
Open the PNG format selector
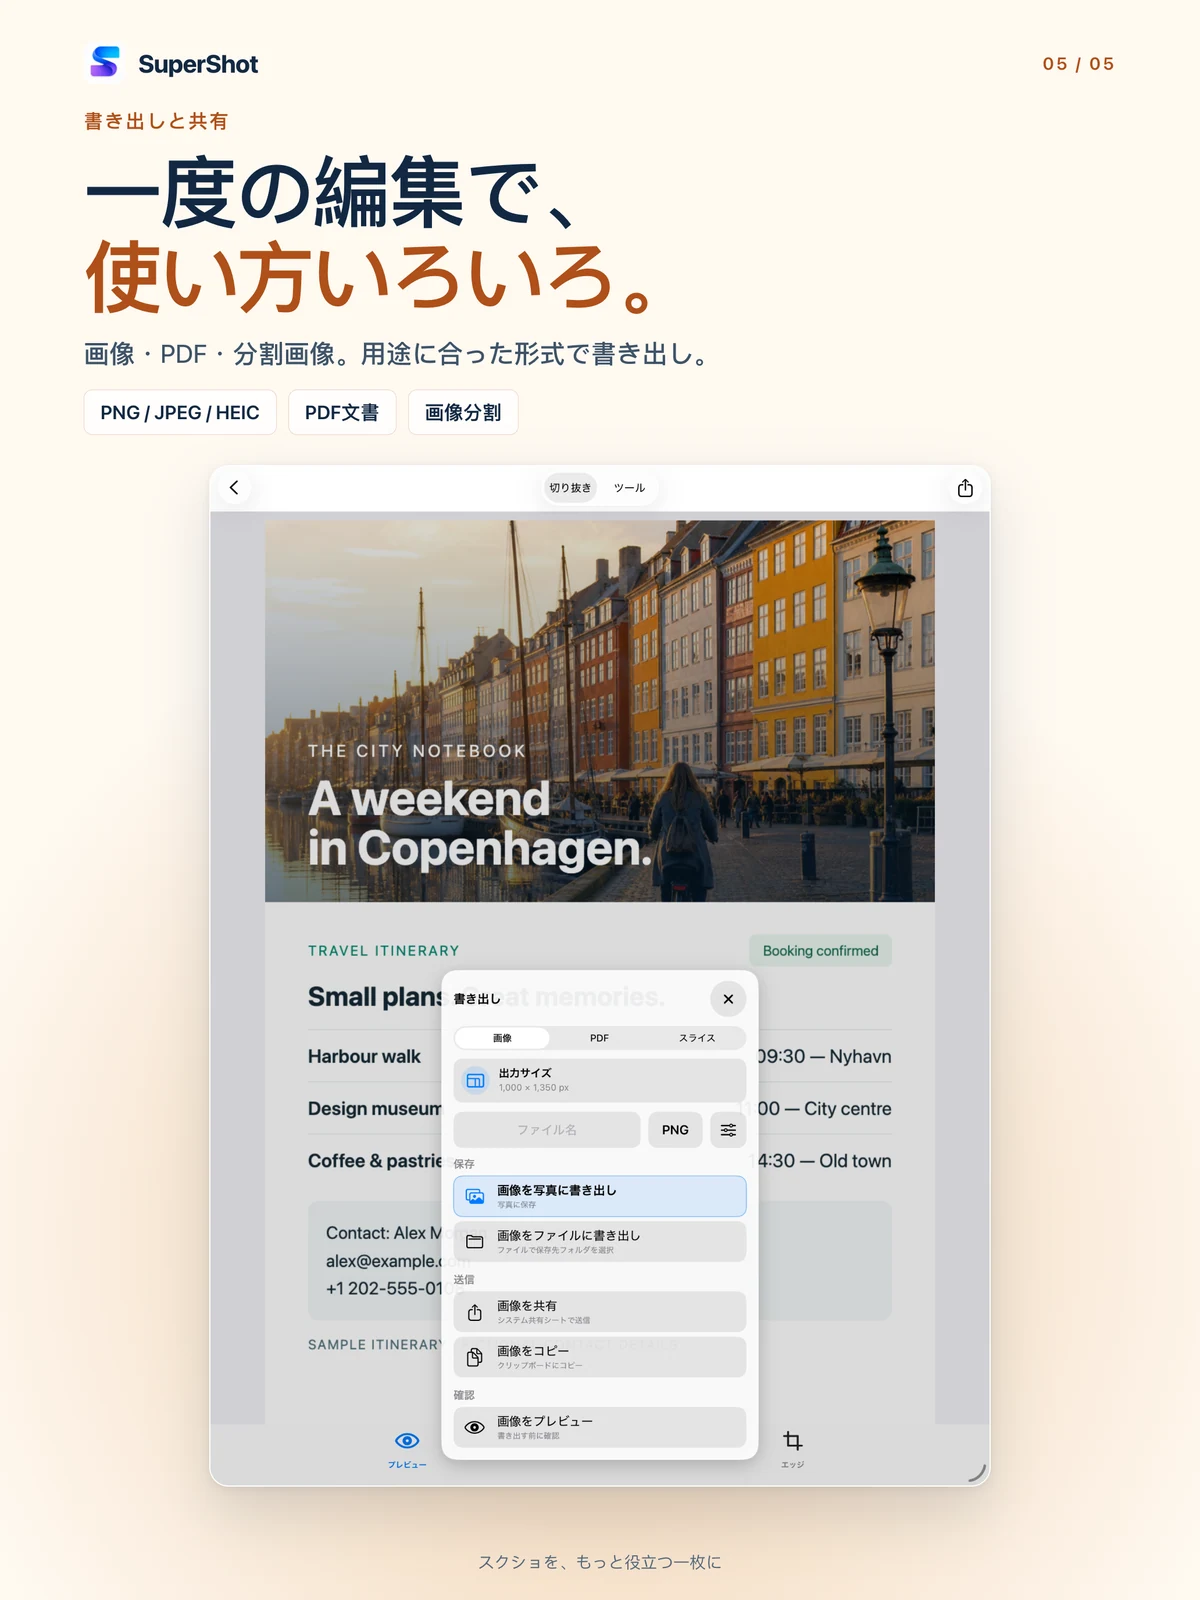(675, 1130)
